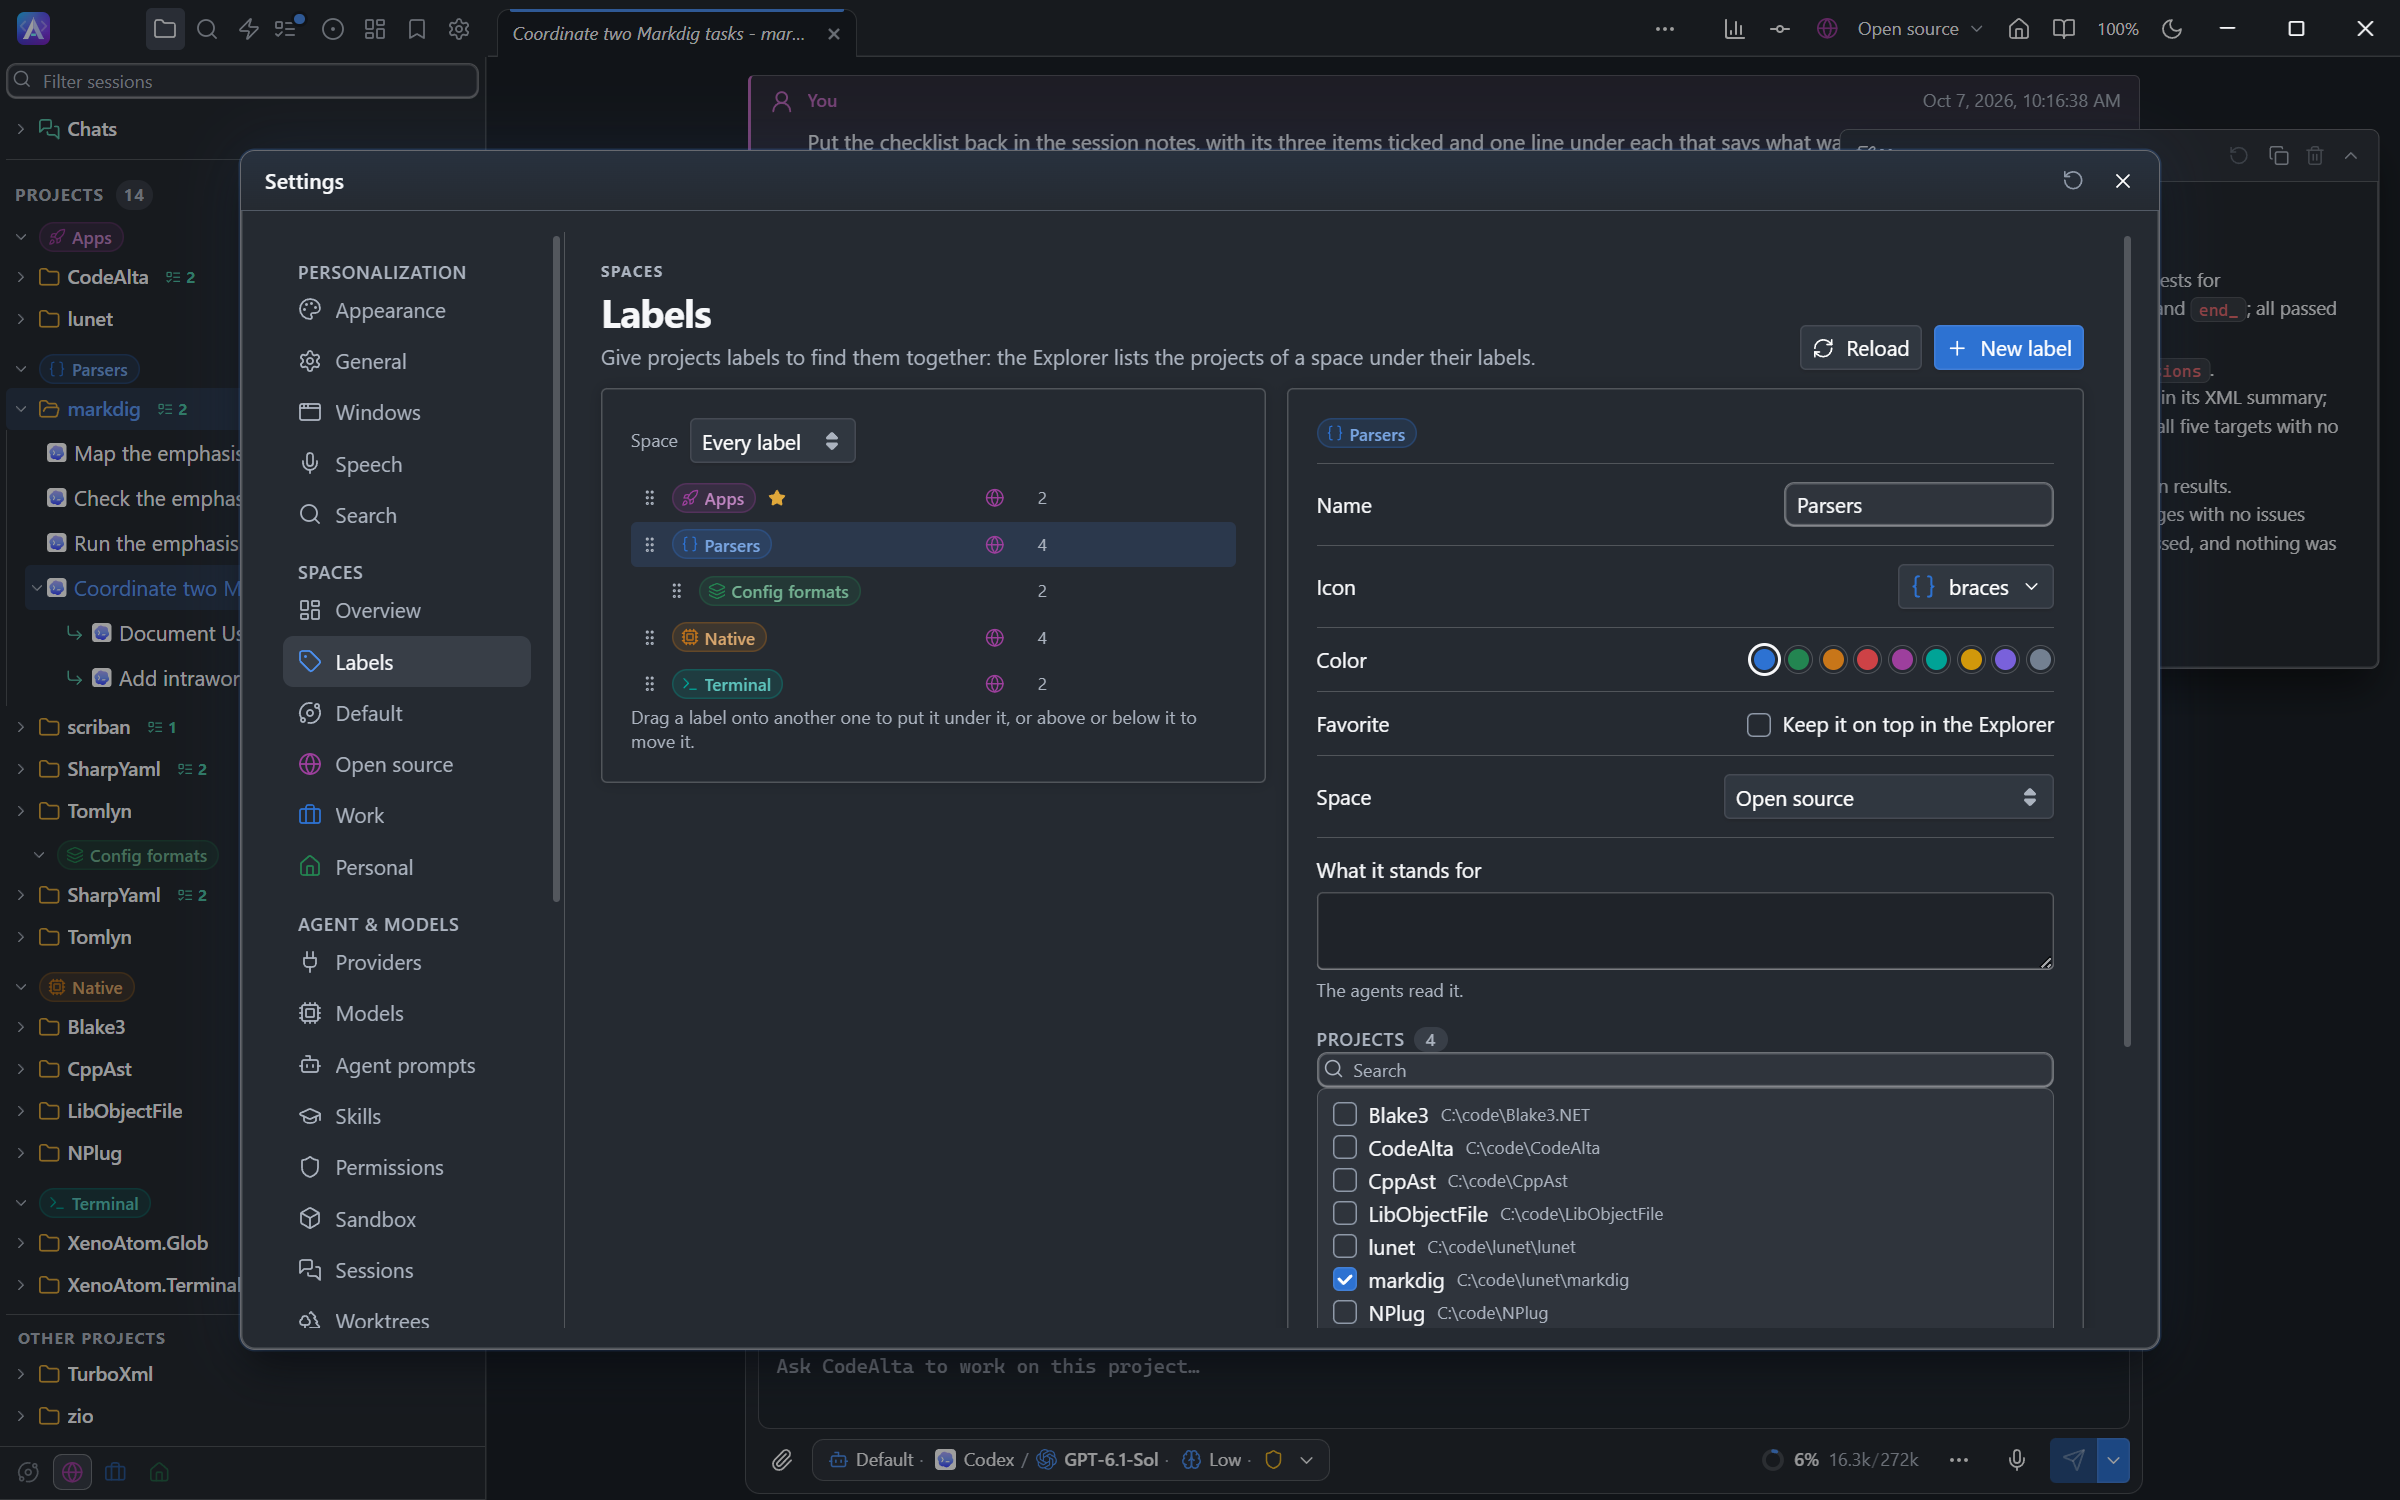The height and width of the screenshot is (1500, 2400).
Task: Click the briefcase icon in bottom-left bar
Action: tap(116, 1472)
